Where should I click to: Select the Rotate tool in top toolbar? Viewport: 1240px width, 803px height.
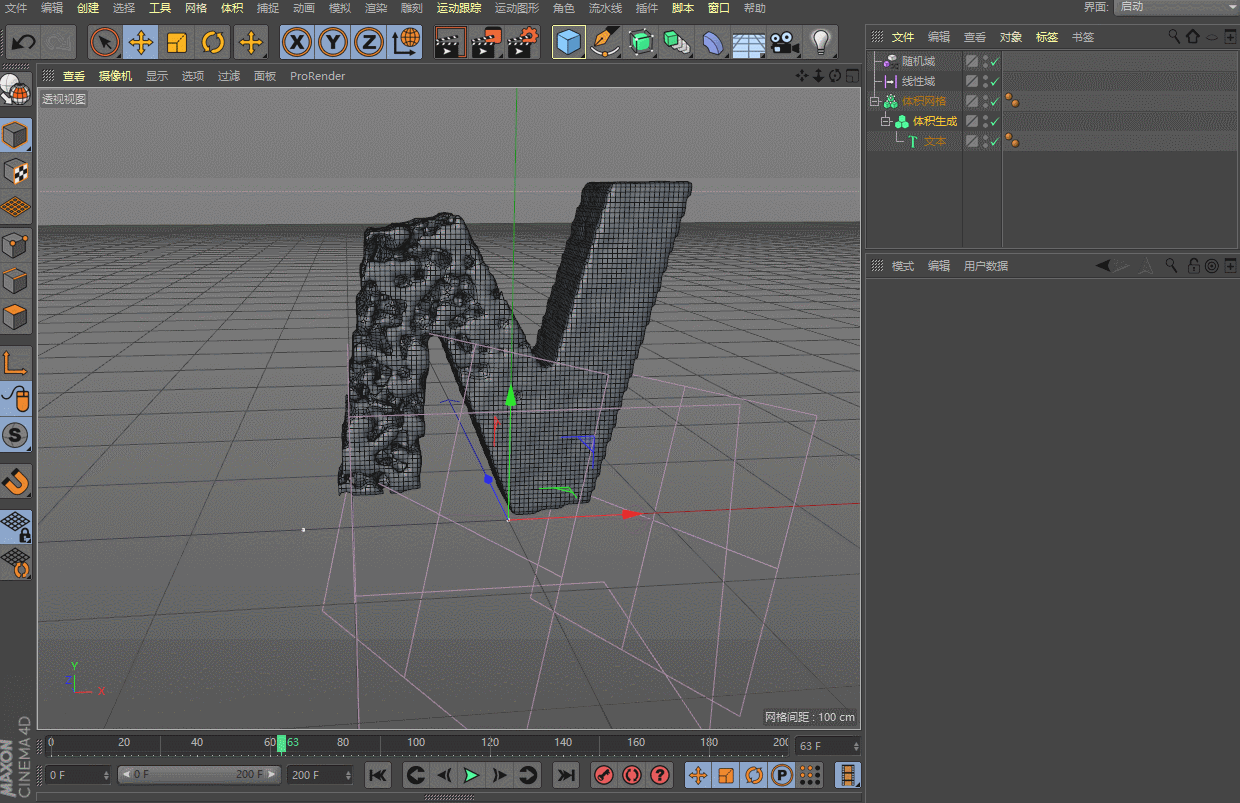click(213, 42)
